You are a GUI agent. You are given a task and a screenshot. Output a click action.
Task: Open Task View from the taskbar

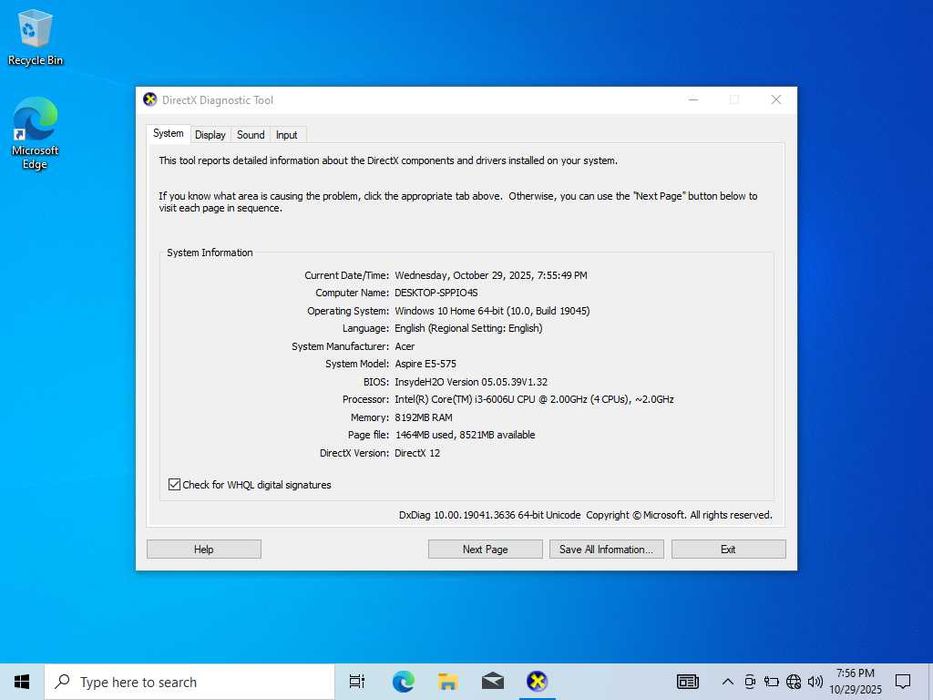[357, 682]
